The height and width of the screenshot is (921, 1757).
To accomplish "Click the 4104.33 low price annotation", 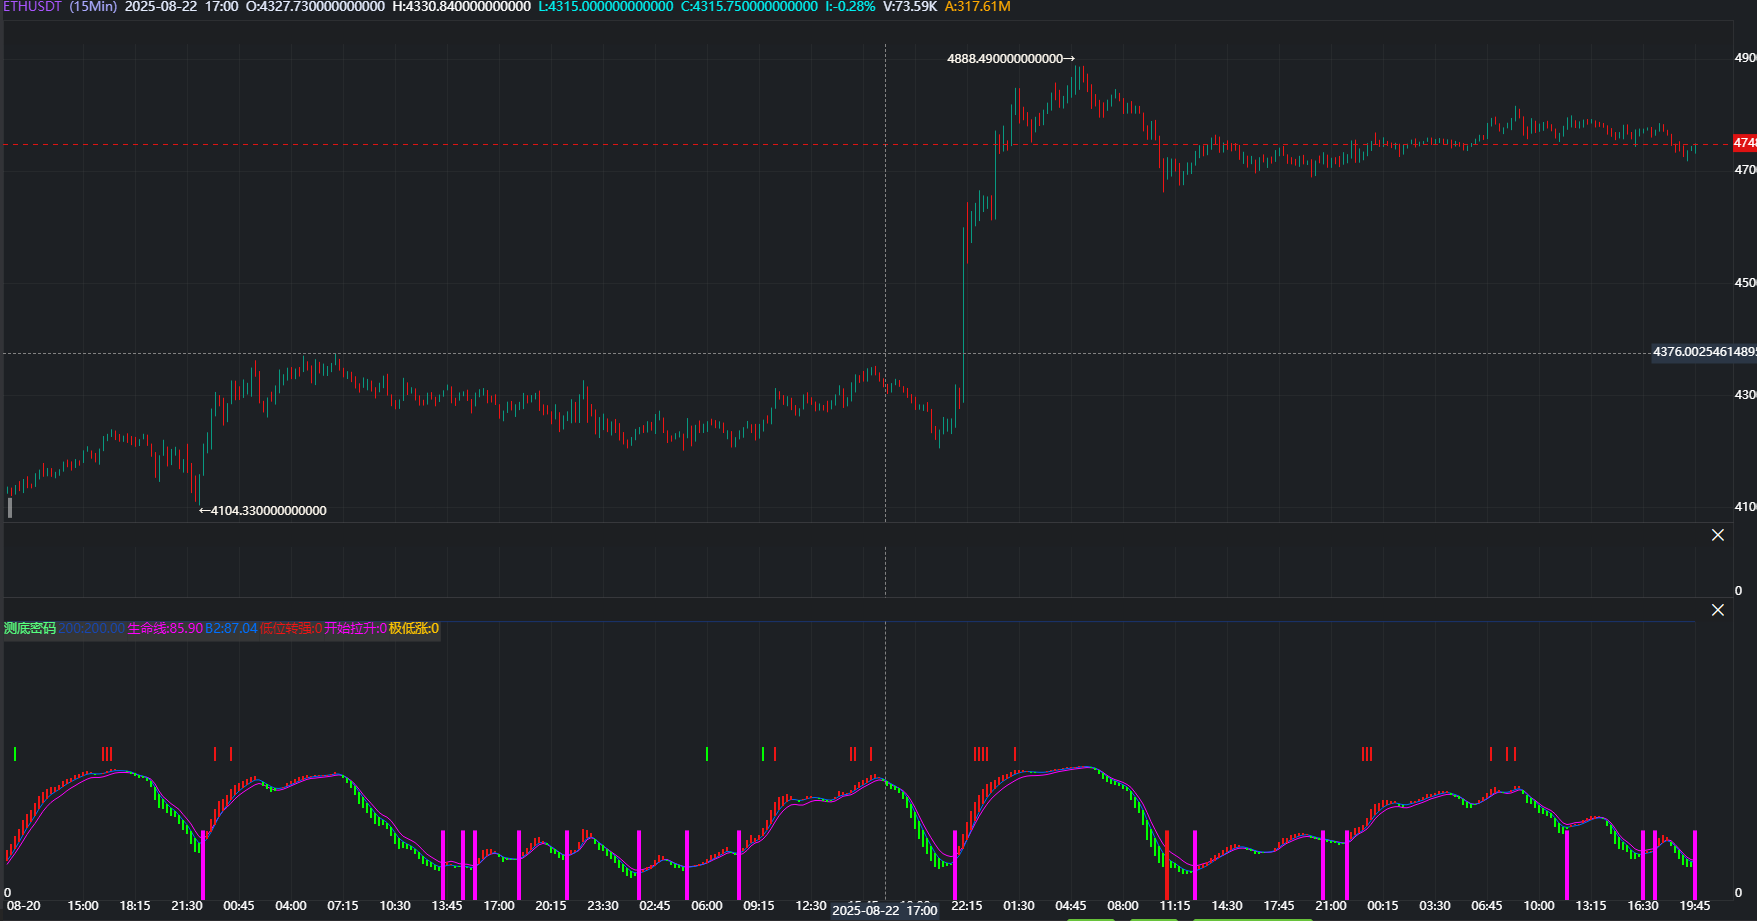I will (263, 511).
